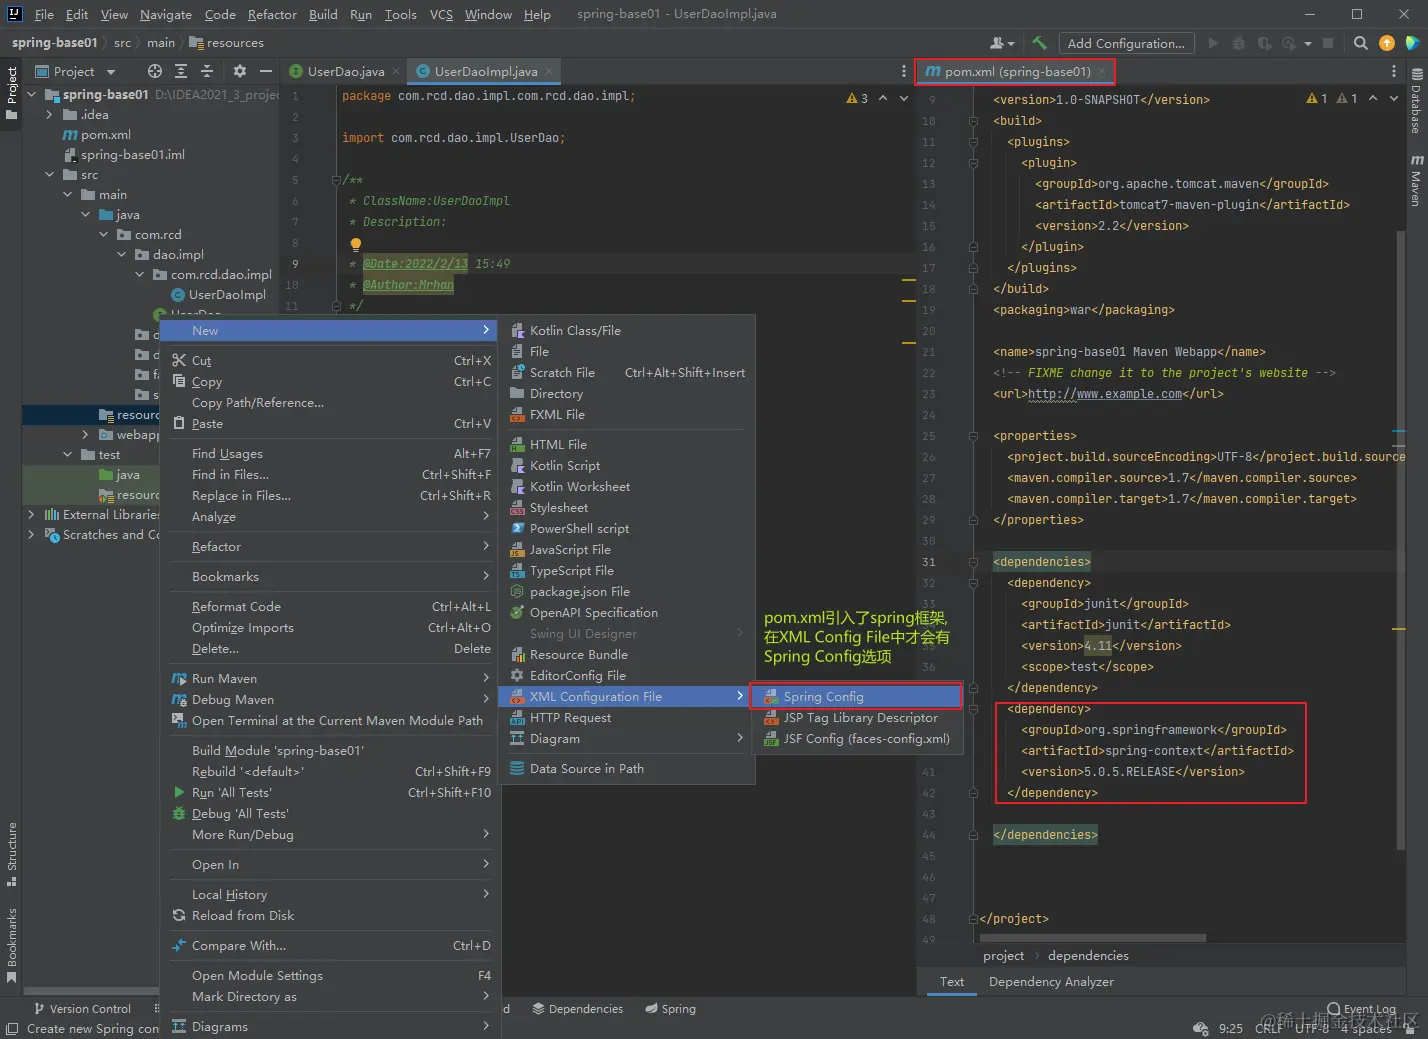1428x1039 pixels.
Task: Open the Event Log in status bar
Action: 1361,1009
